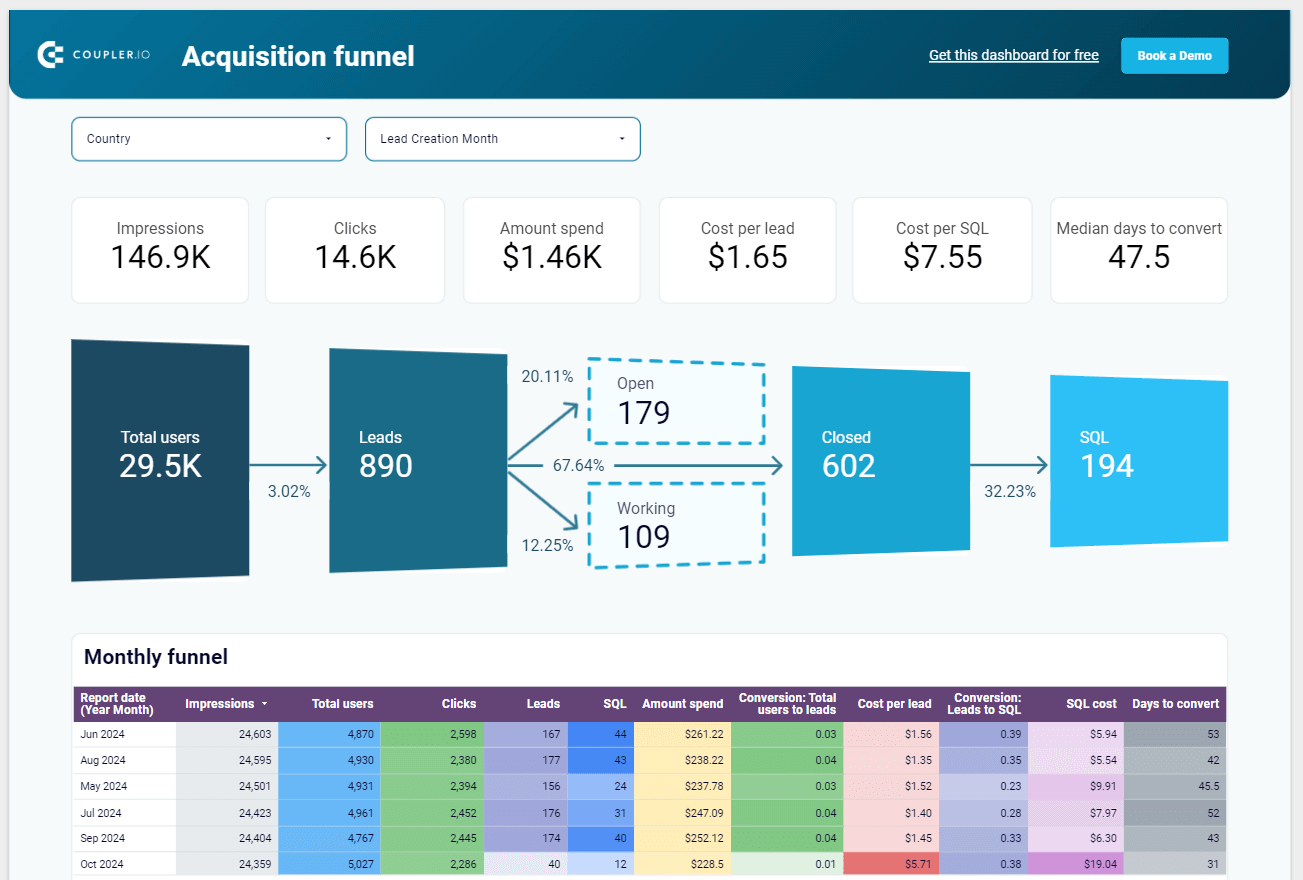This screenshot has width=1303, height=880.
Task: Click the Working 109 dashed box
Action: 675,526
